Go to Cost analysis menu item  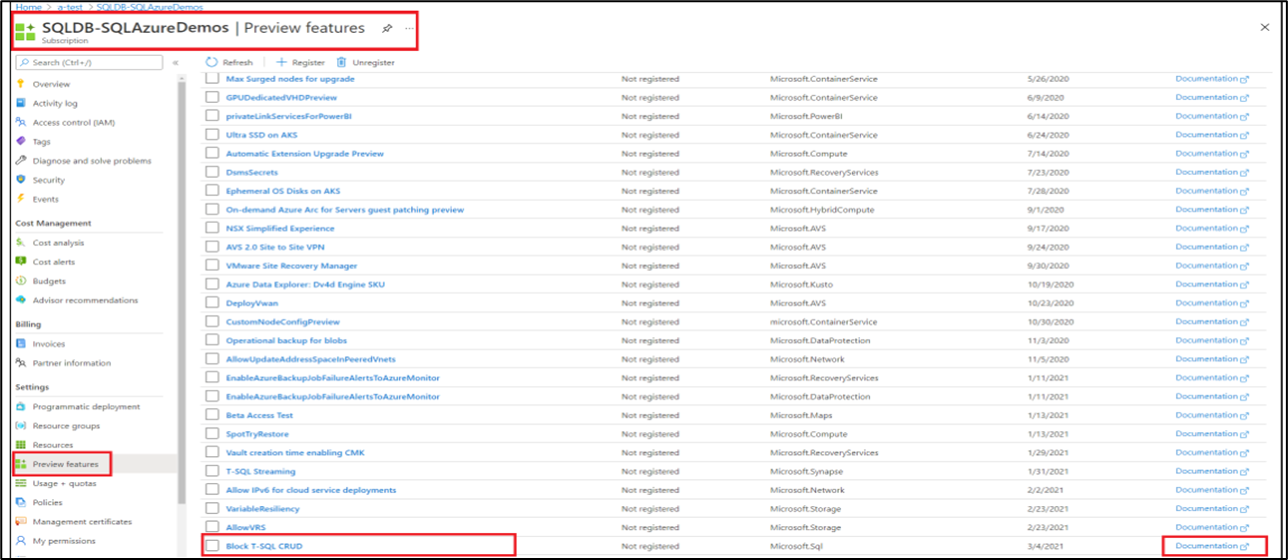(58, 242)
